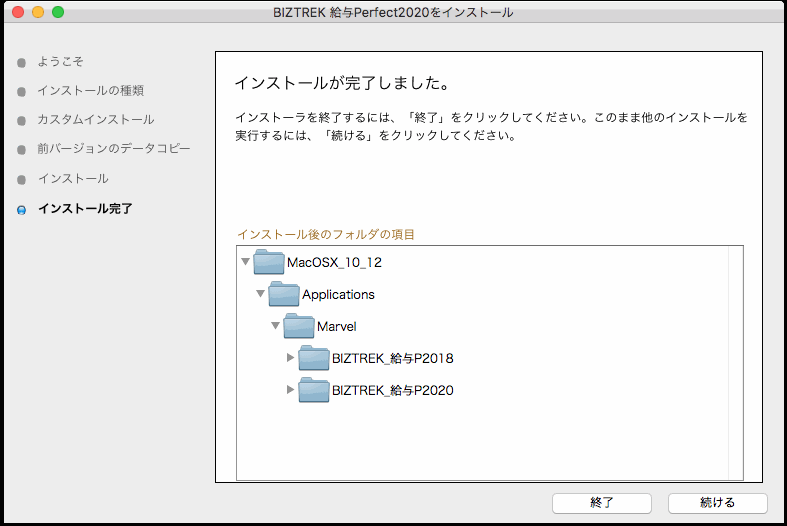This screenshot has width=787, height=526.
Task: Click the ようこそ step bullet icon
Action: (x=21, y=63)
